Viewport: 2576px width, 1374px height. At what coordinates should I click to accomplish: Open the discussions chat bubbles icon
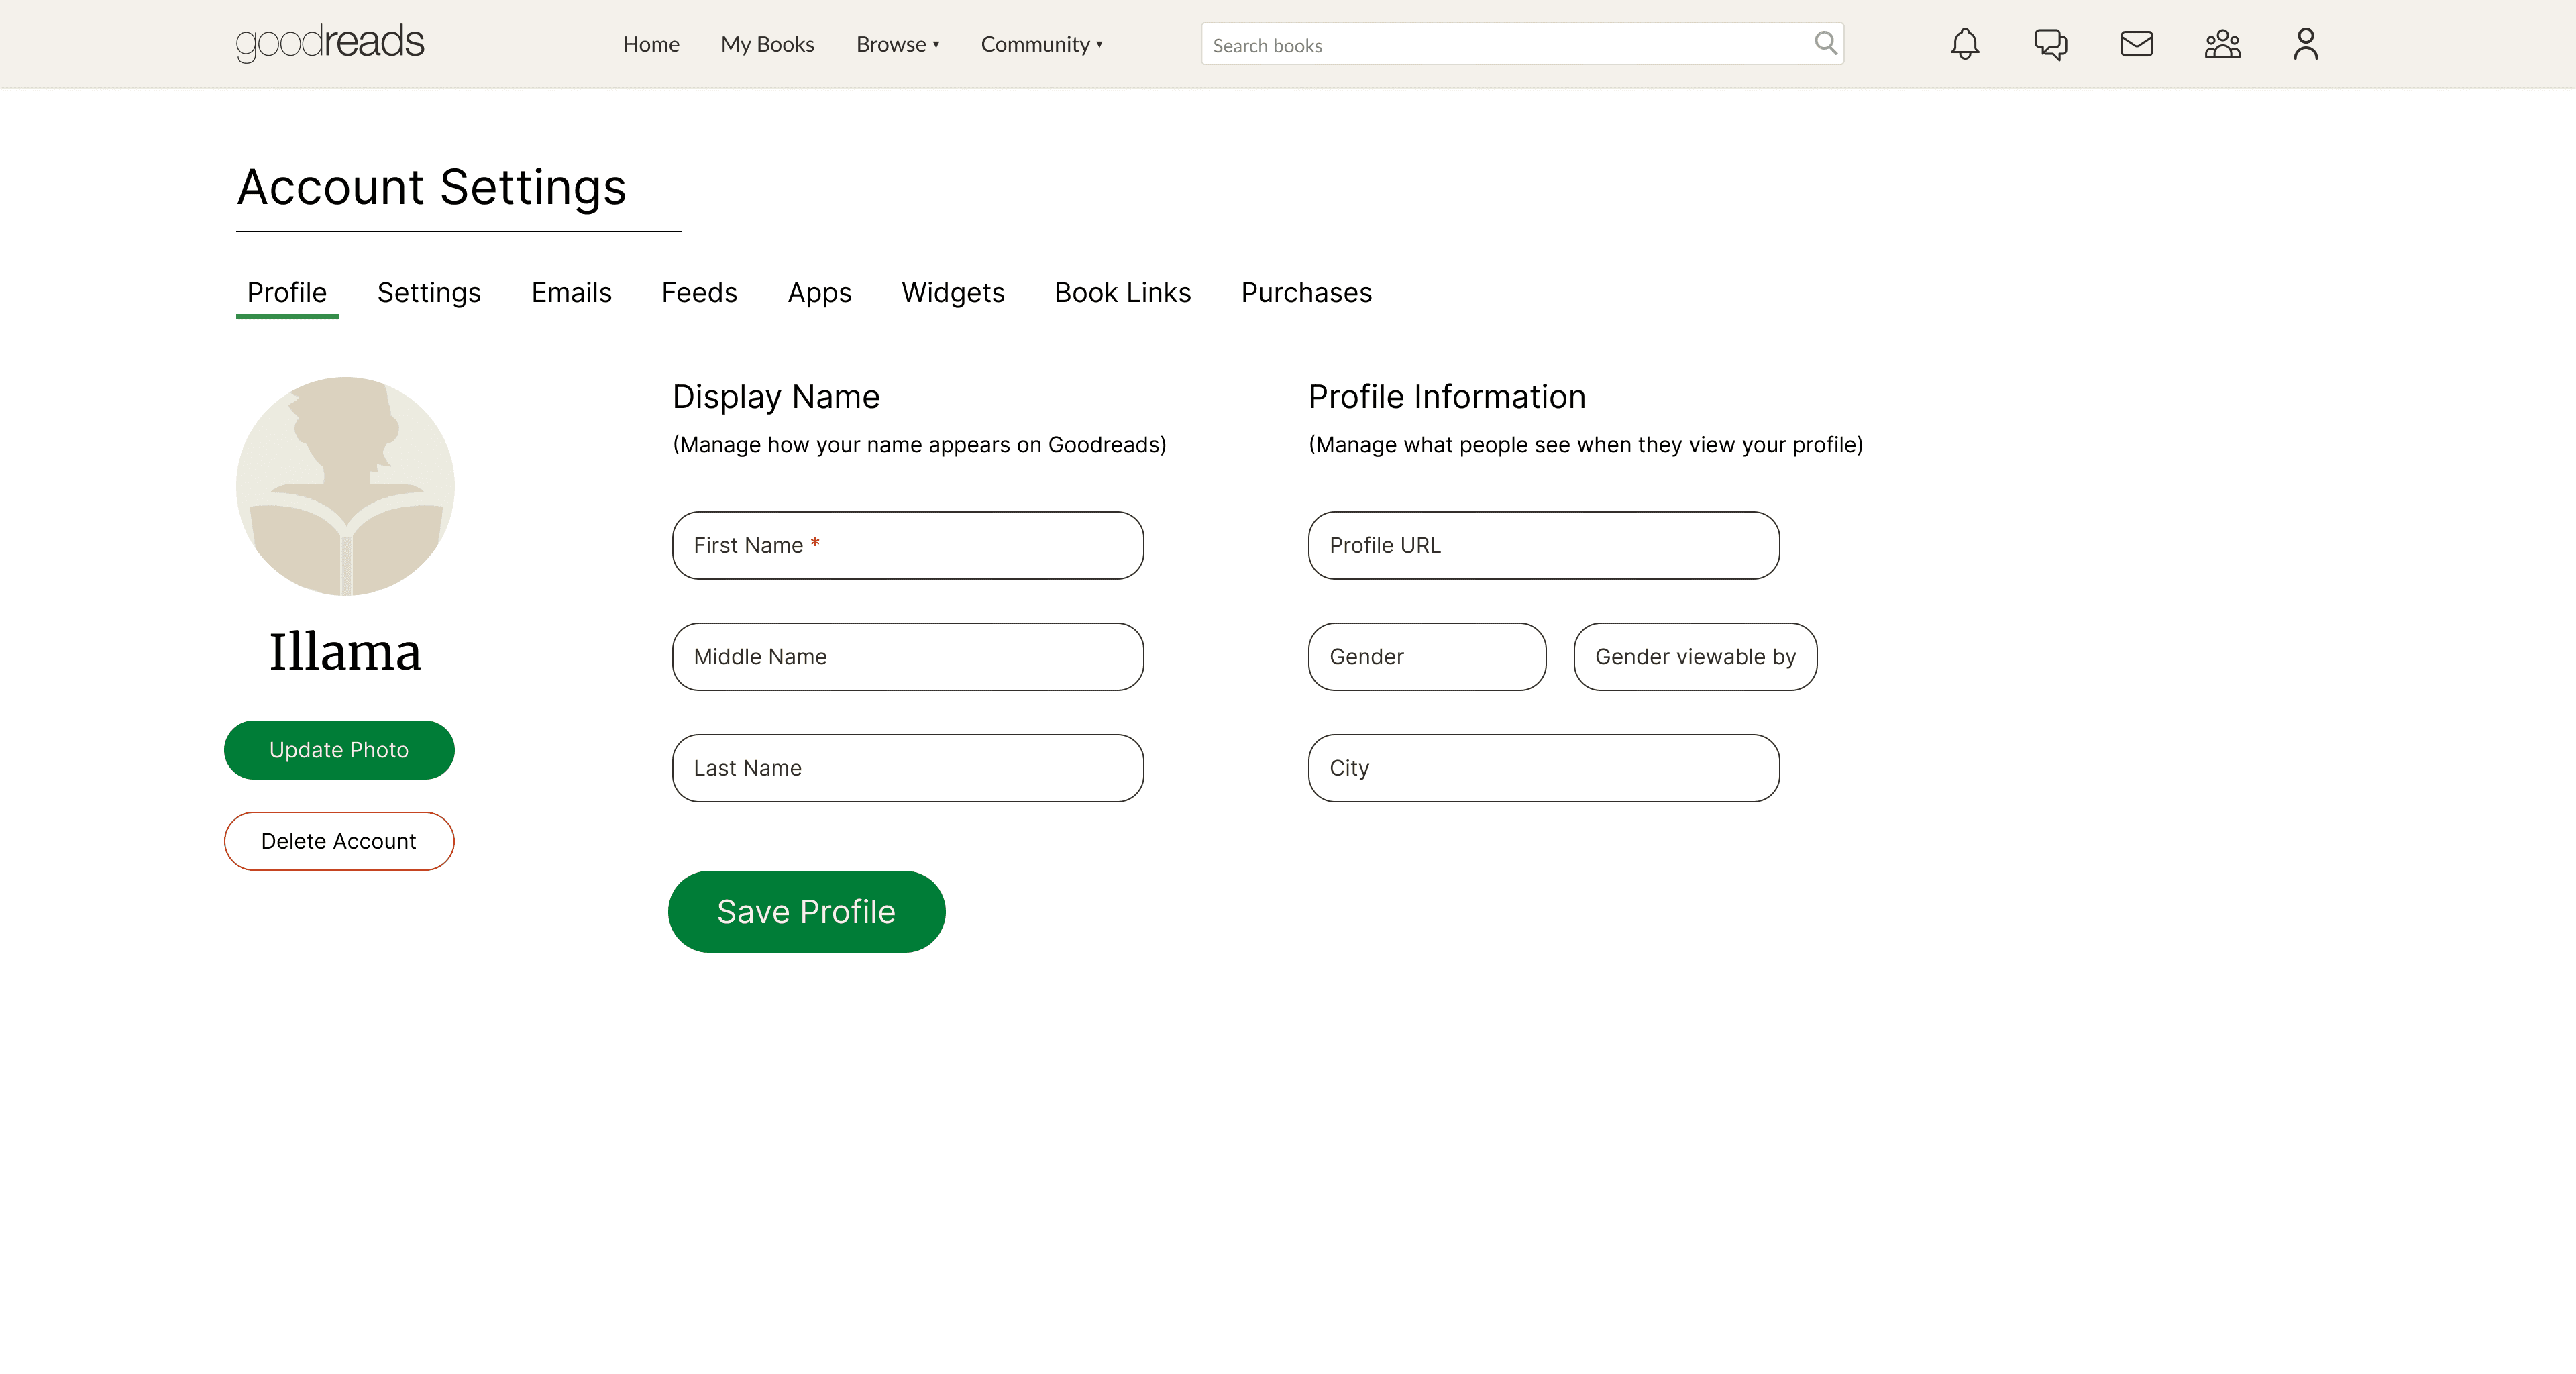pos(2050,44)
